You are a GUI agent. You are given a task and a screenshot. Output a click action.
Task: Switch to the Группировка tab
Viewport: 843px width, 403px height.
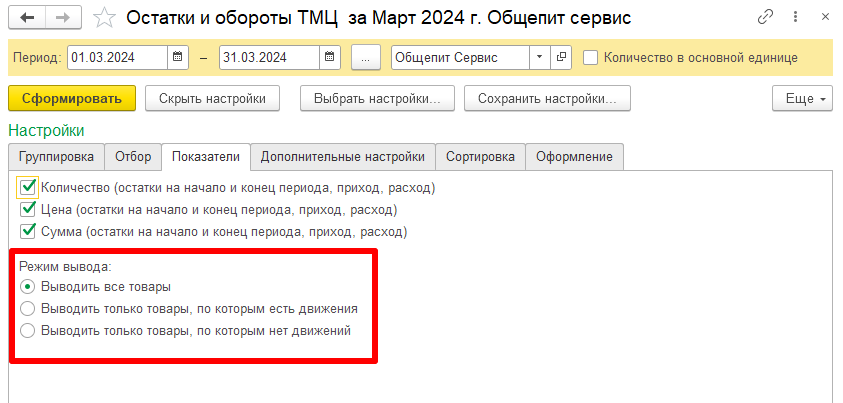[x=55, y=157]
